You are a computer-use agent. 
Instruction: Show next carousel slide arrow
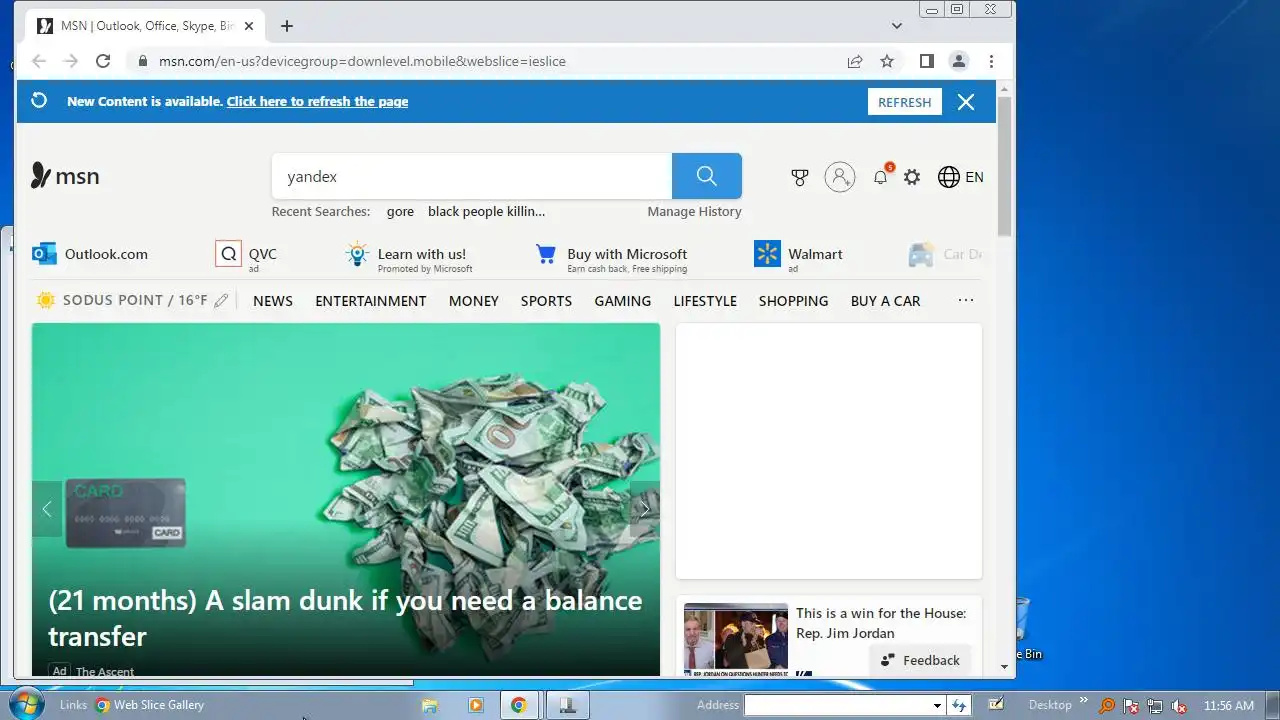(x=645, y=509)
